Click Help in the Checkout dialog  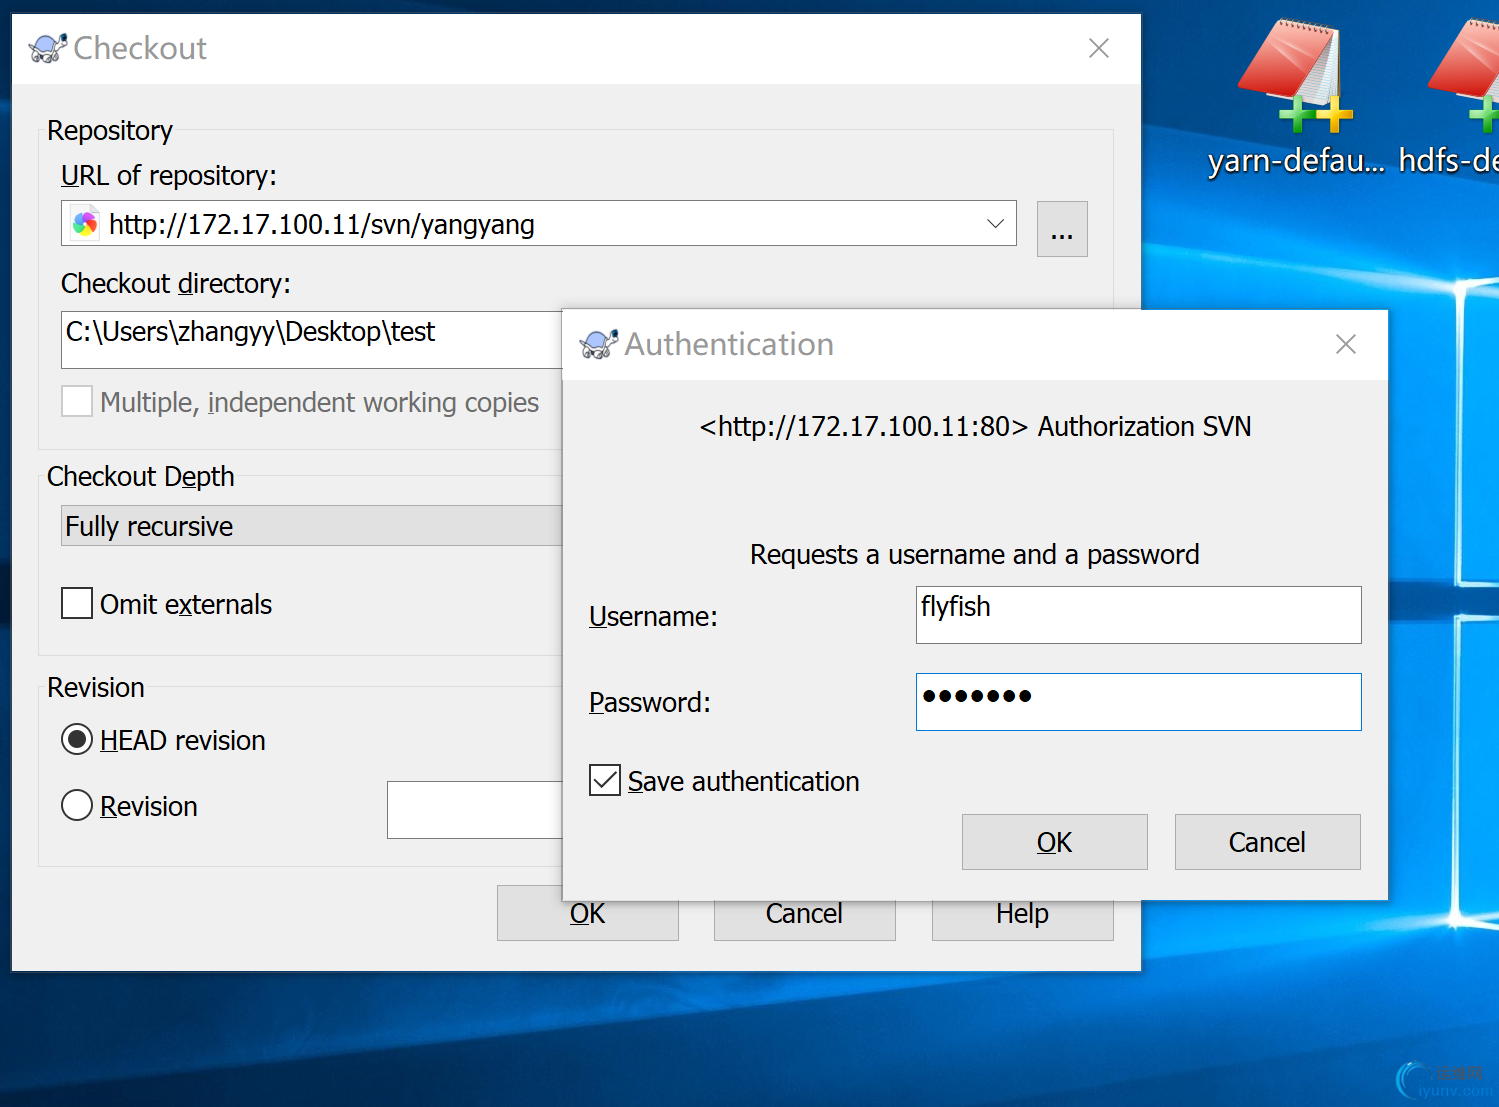[1022, 920]
